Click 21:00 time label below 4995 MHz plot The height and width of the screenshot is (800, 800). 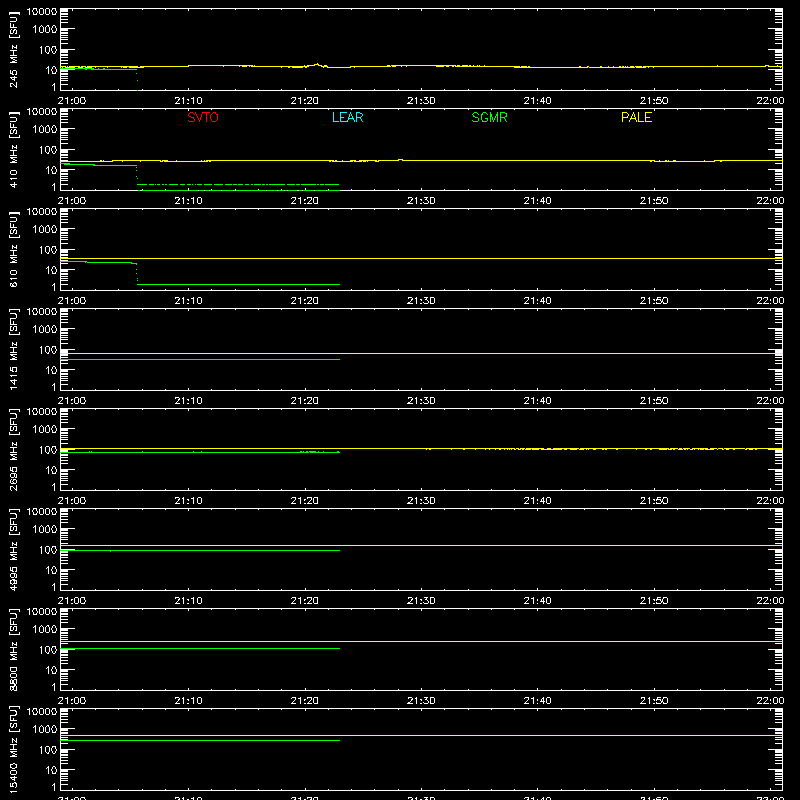point(72,601)
